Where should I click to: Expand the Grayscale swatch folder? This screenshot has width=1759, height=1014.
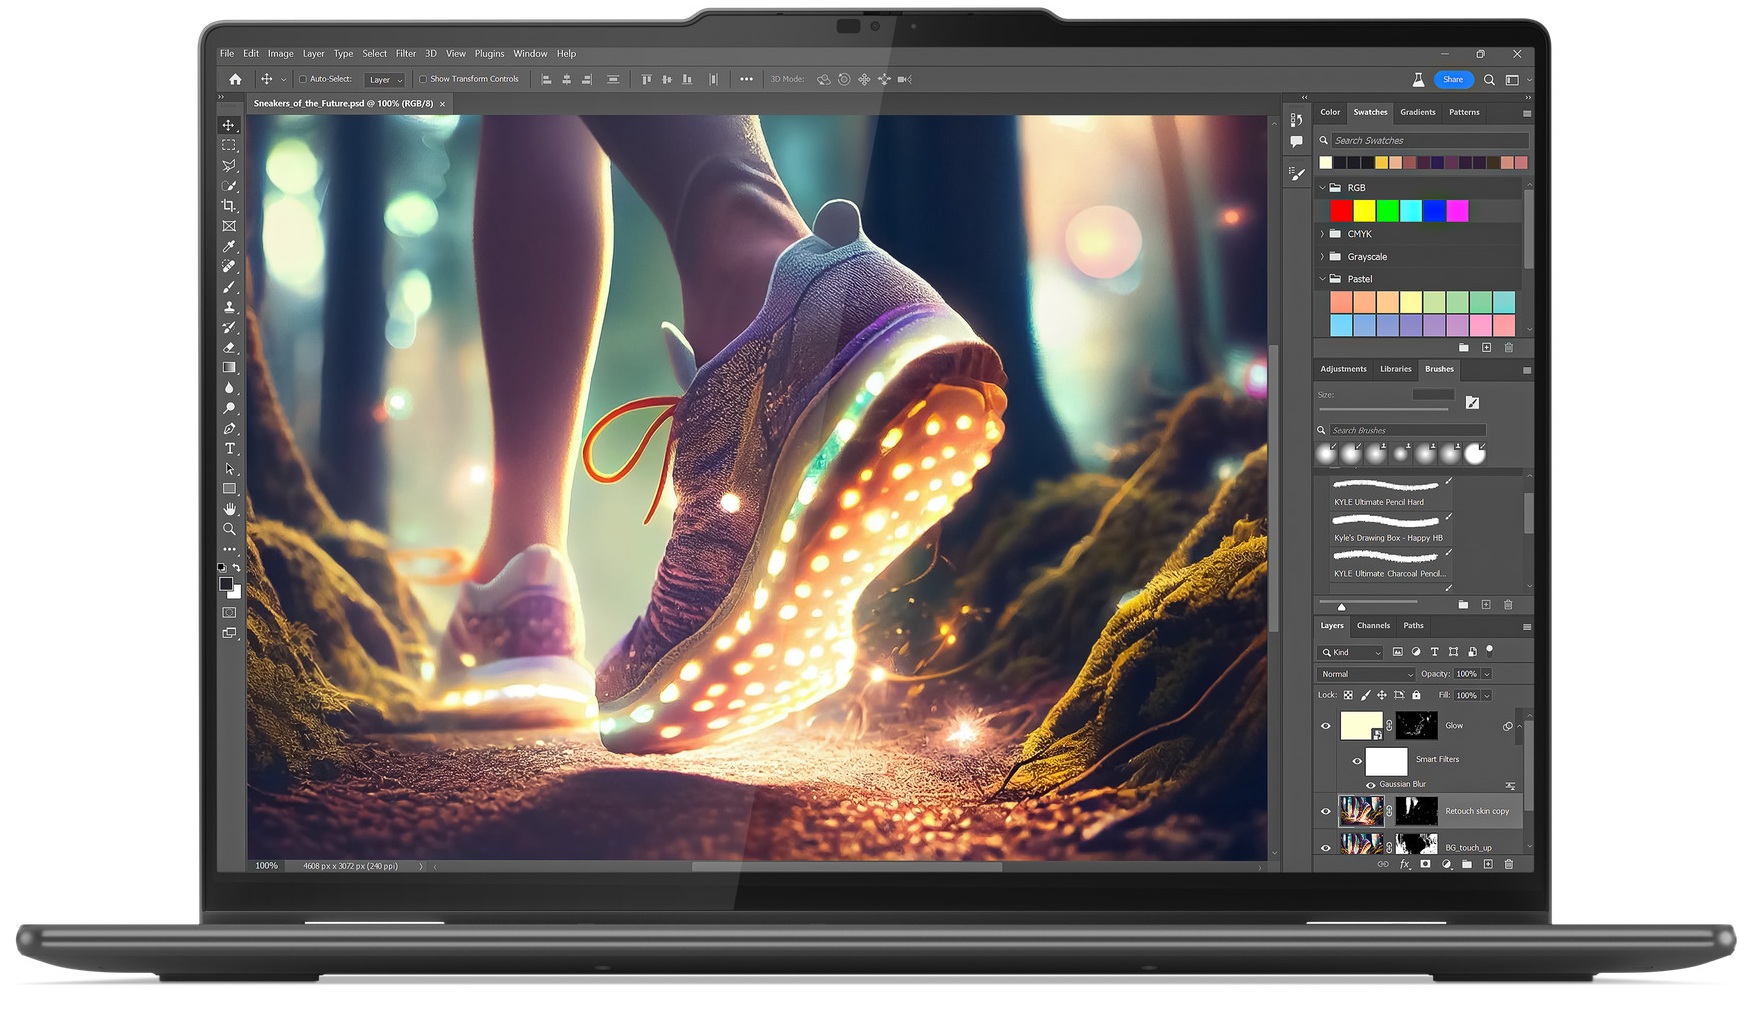tap(1322, 257)
